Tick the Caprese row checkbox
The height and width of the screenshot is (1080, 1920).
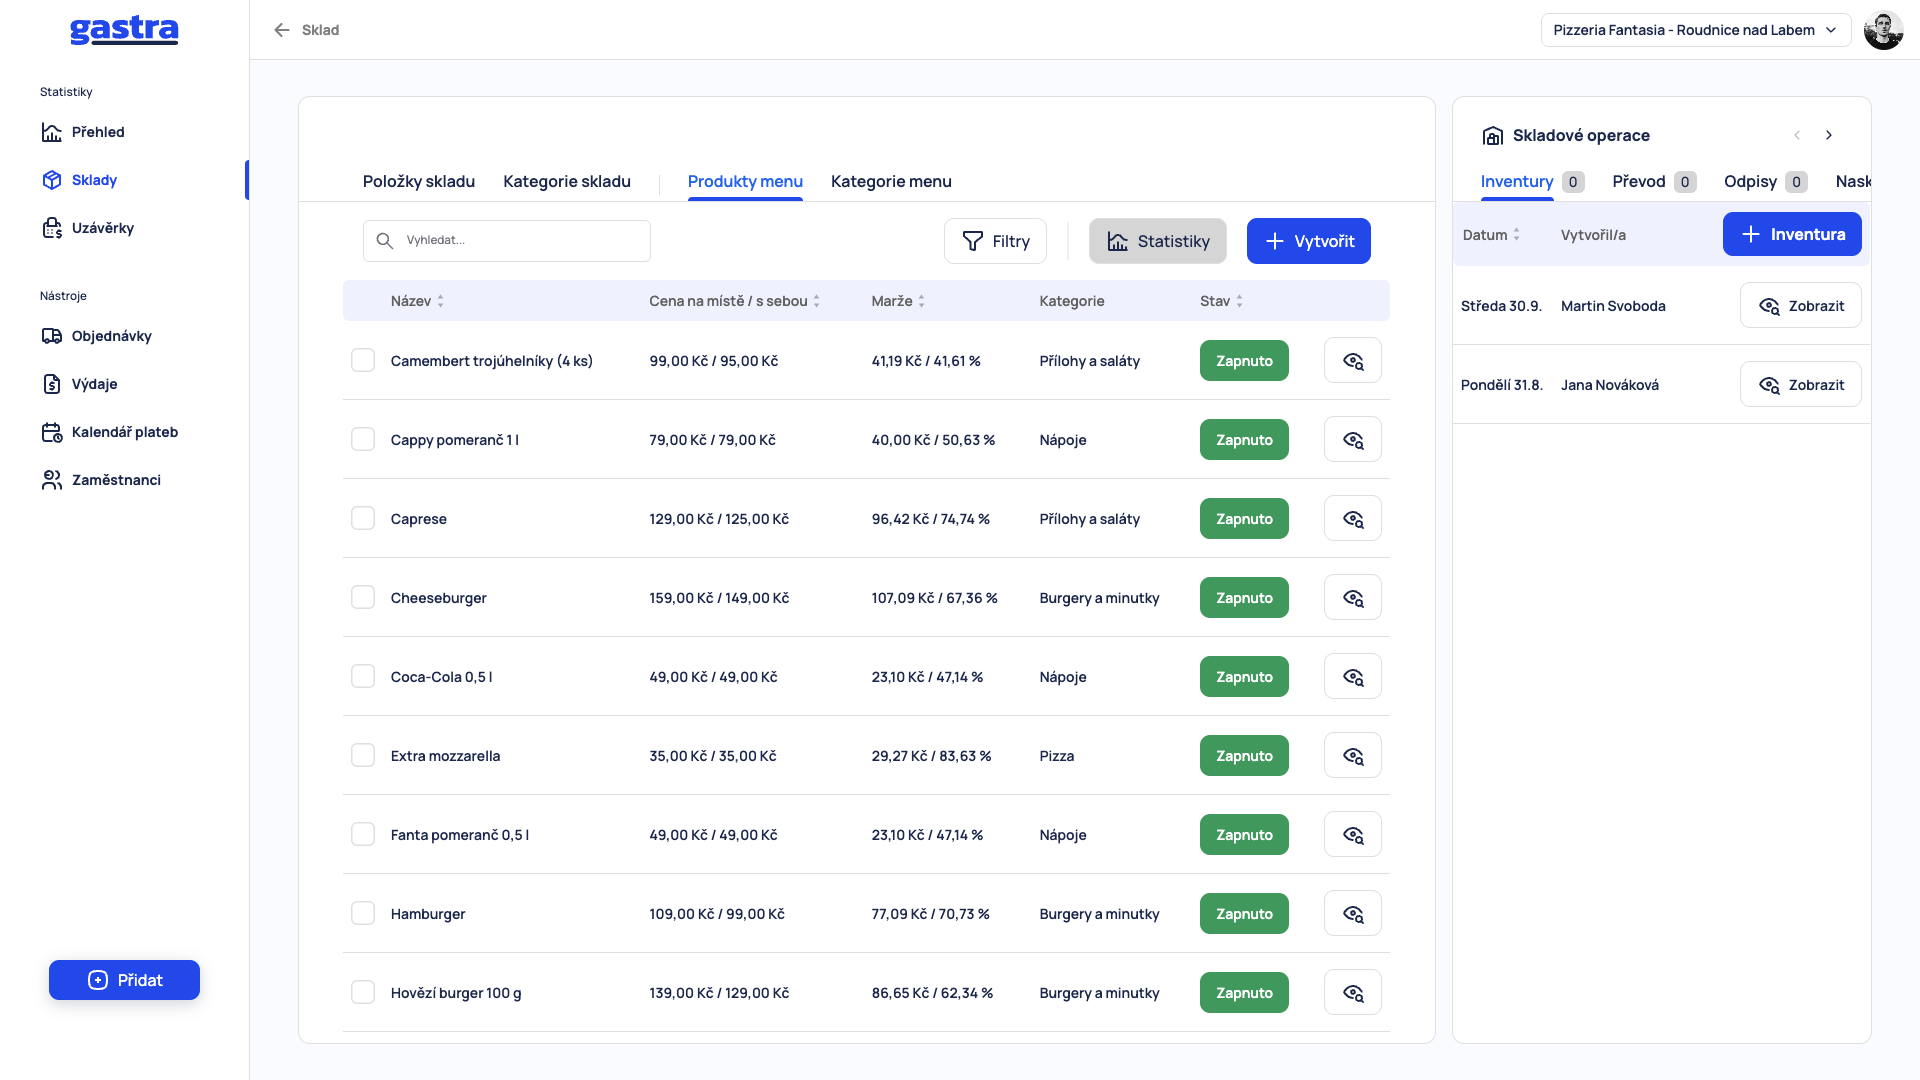coord(363,518)
